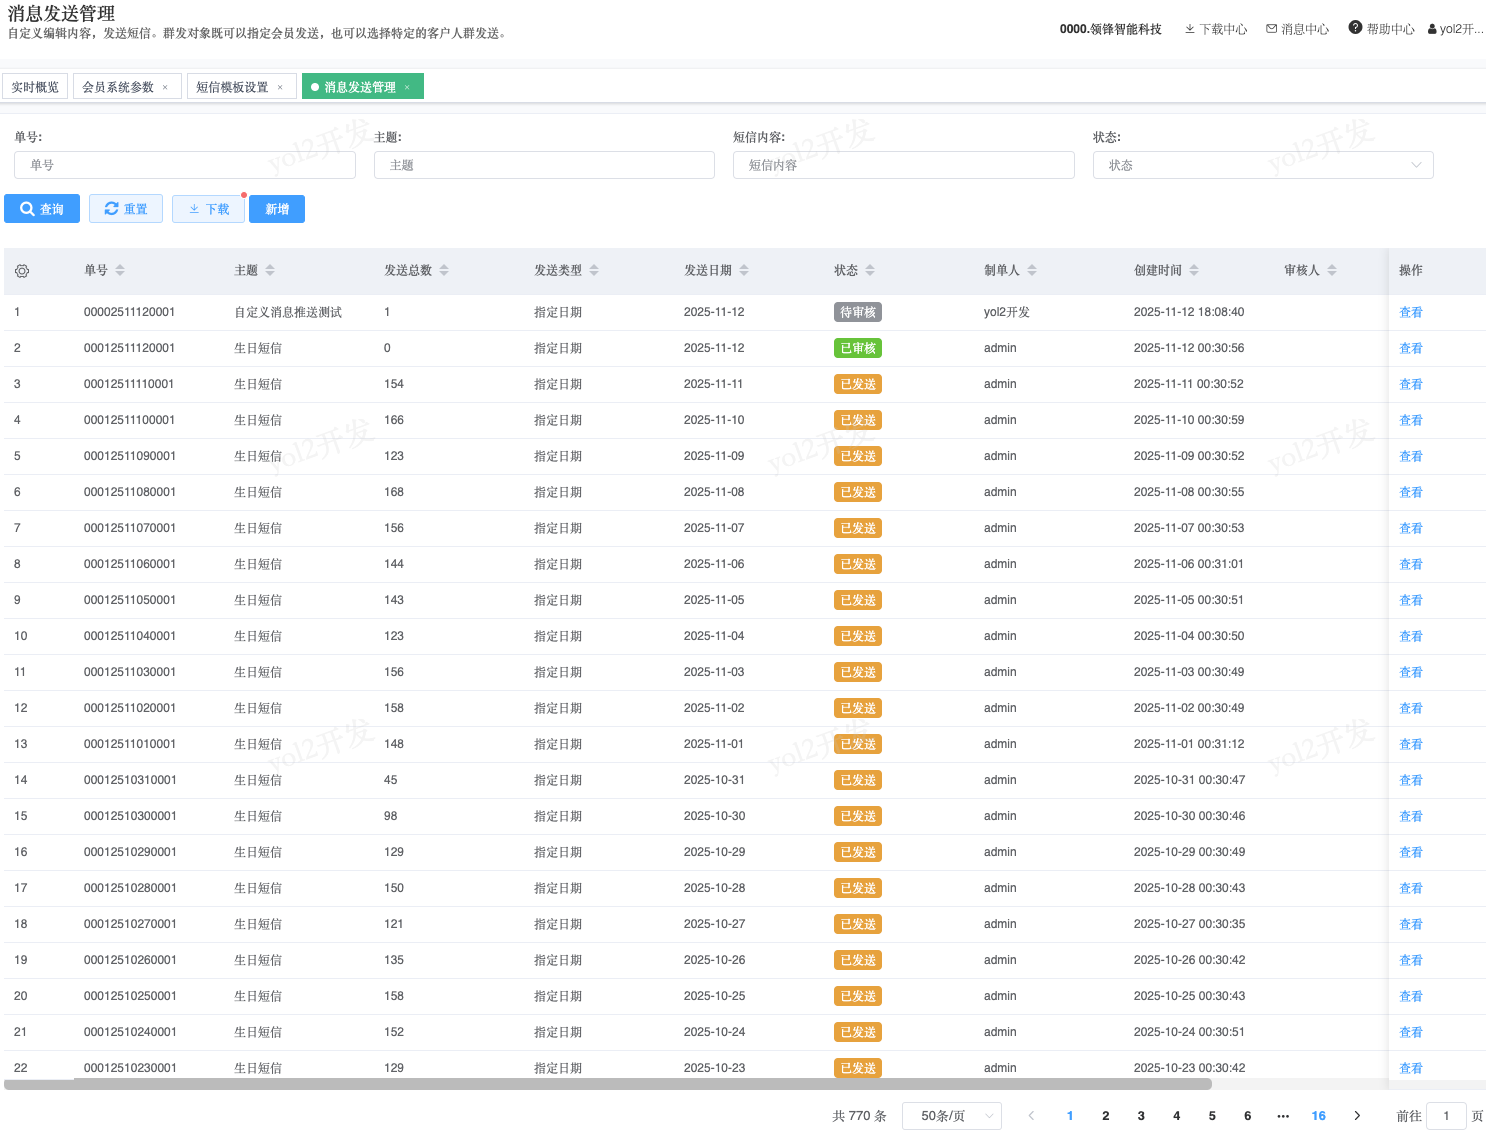The width and height of the screenshot is (1486, 1145).
Task: Open table column settings gear icon
Action: coord(22,271)
